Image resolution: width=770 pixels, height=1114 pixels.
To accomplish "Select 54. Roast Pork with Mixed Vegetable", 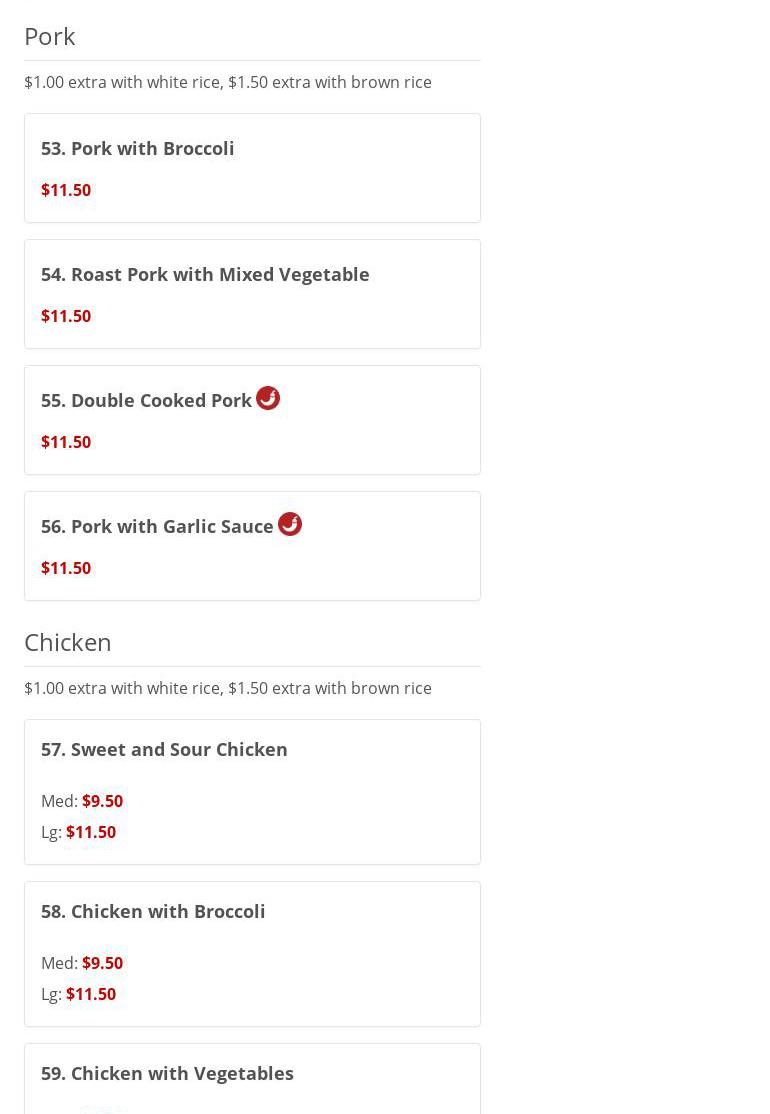I will click(x=205, y=274).
